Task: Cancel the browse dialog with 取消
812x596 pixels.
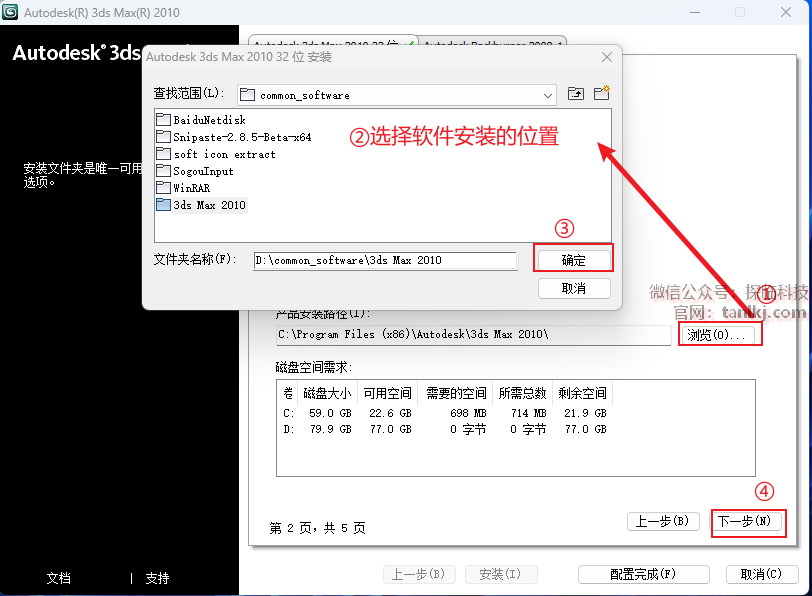Action: click(x=574, y=288)
